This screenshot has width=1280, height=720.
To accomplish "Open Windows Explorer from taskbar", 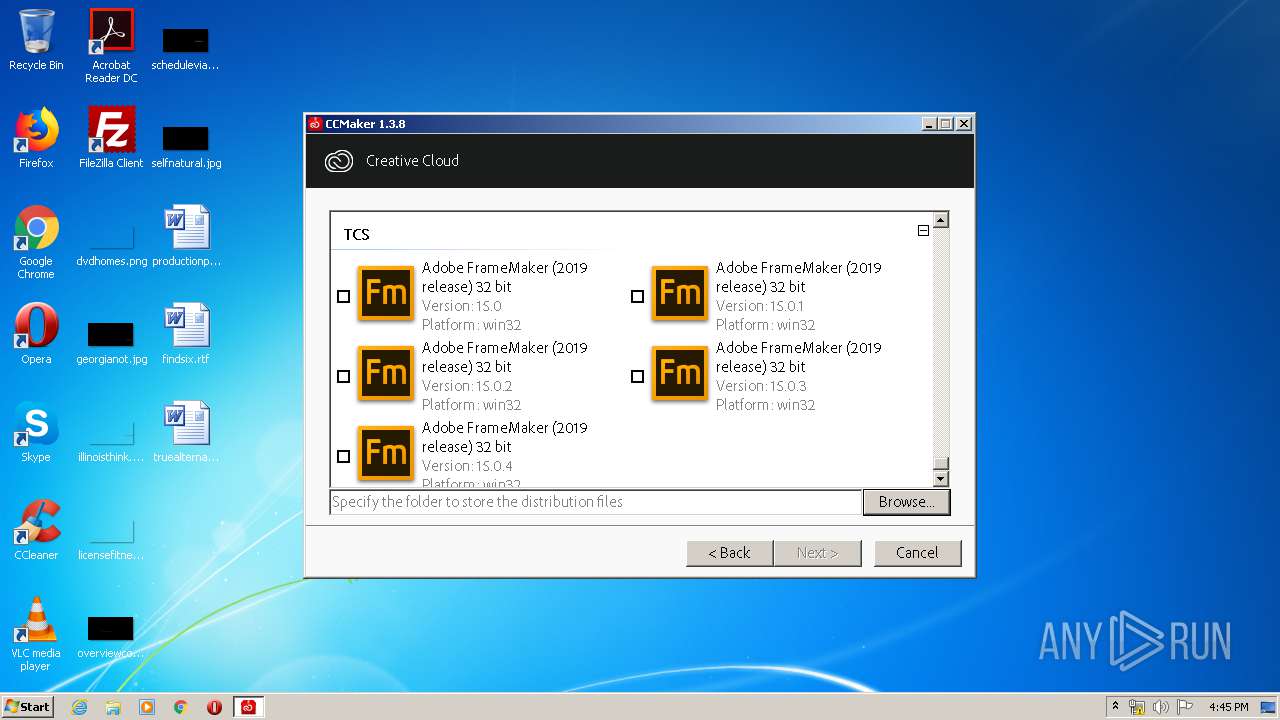I will pos(113,707).
